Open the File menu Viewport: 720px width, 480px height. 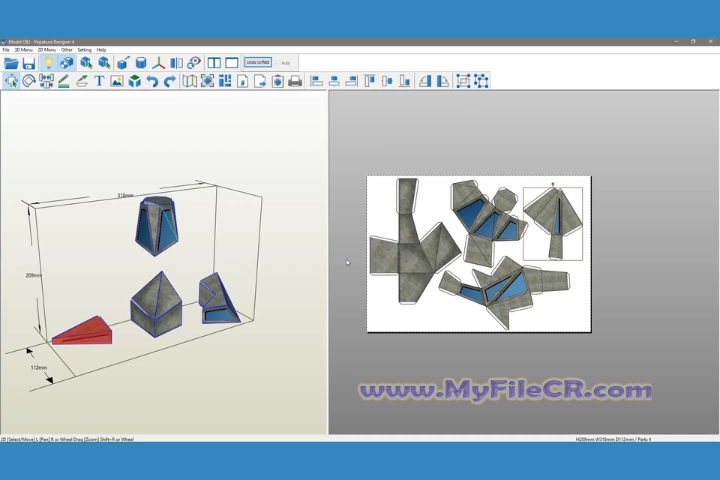[6, 50]
